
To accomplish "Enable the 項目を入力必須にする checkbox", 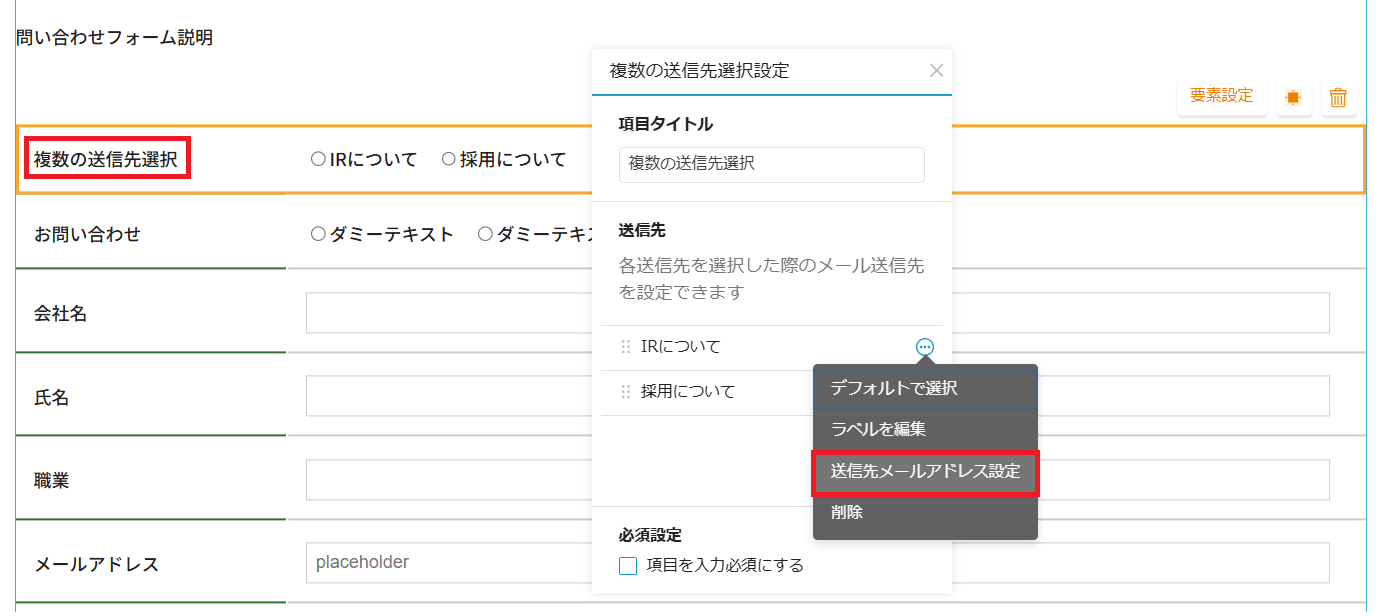I will point(628,566).
